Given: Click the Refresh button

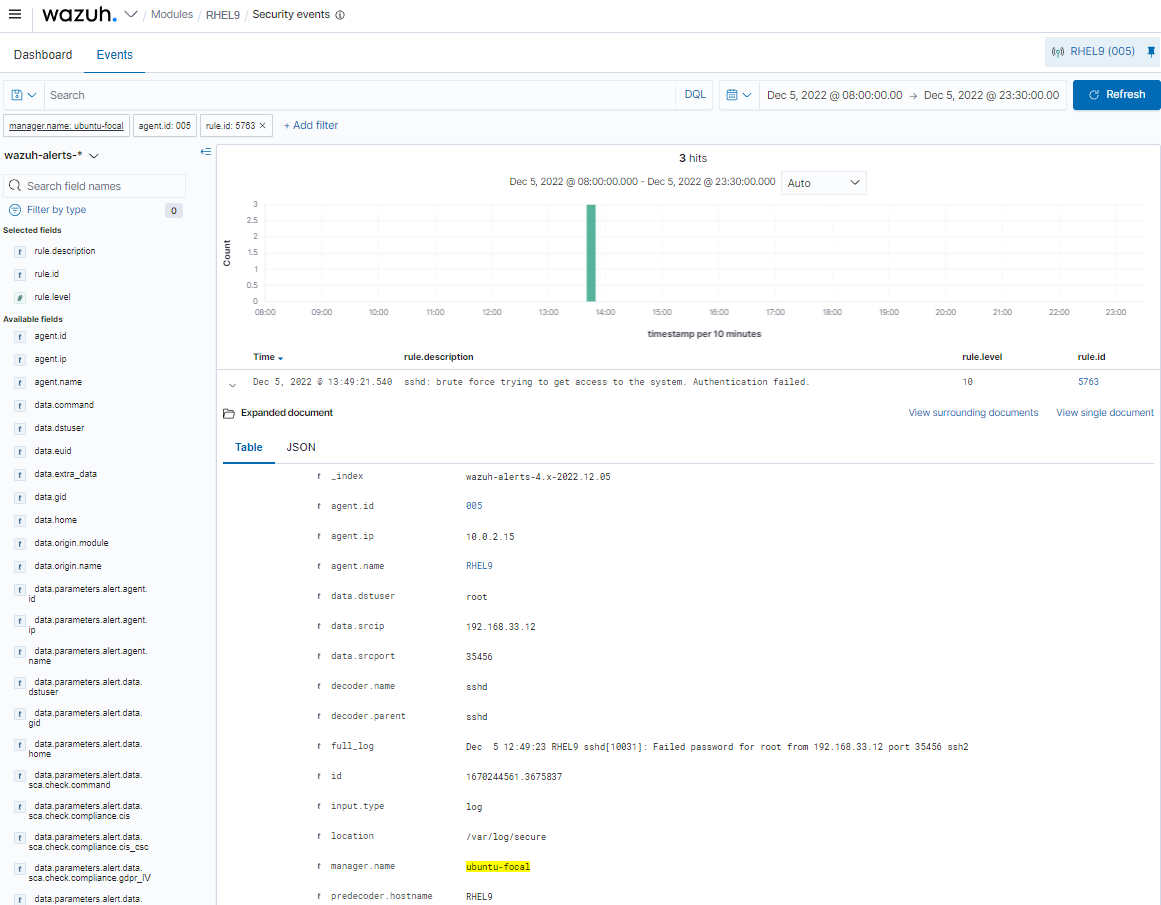Looking at the screenshot, I should (x=1117, y=95).
